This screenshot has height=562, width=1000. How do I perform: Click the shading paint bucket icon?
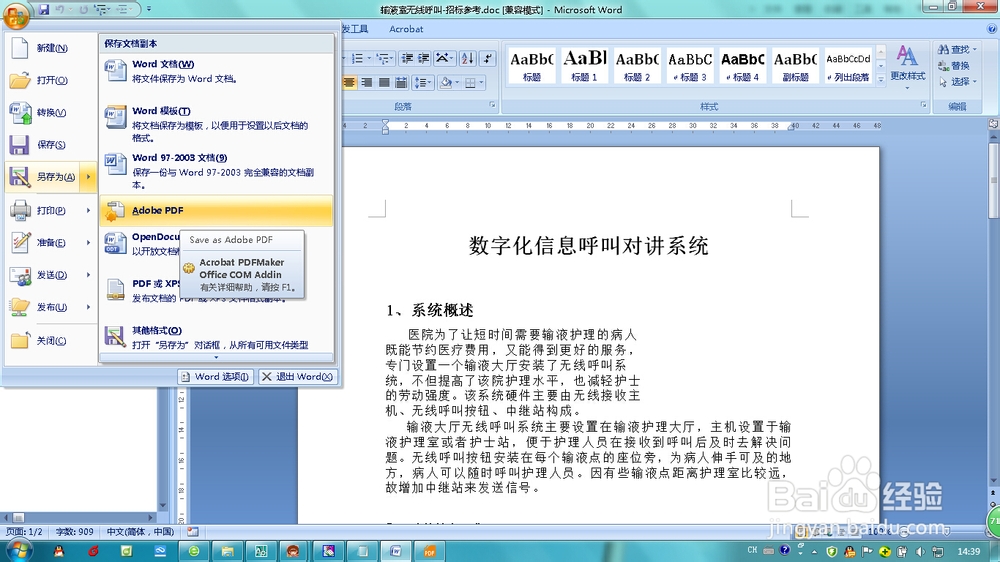(446, 82)
